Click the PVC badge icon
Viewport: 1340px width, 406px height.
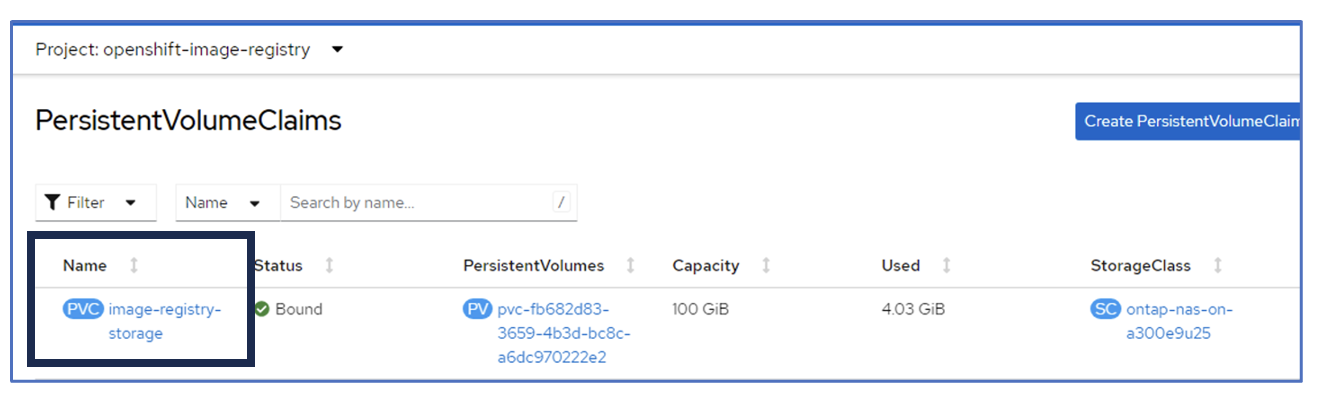pyautogui.click(x=83, y=309)
